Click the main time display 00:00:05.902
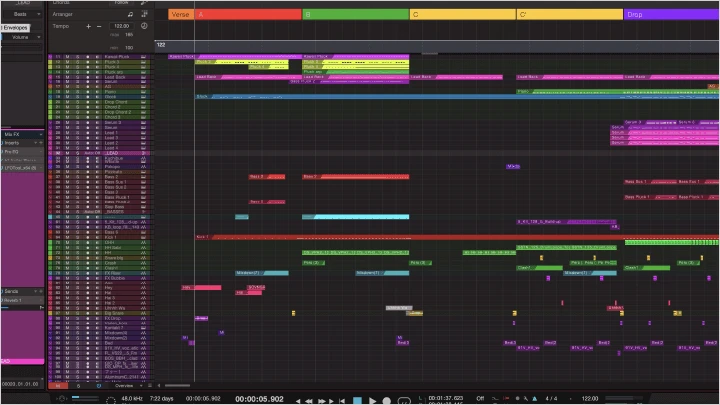The image size is (720, 405). click(x=259, y=399)
